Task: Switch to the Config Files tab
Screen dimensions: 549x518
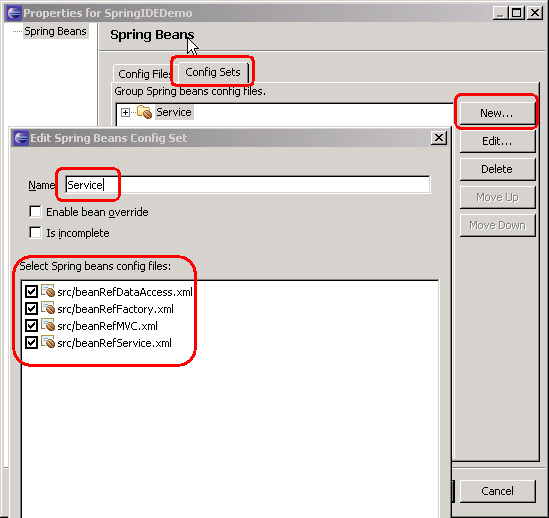Action: [144, 74]
